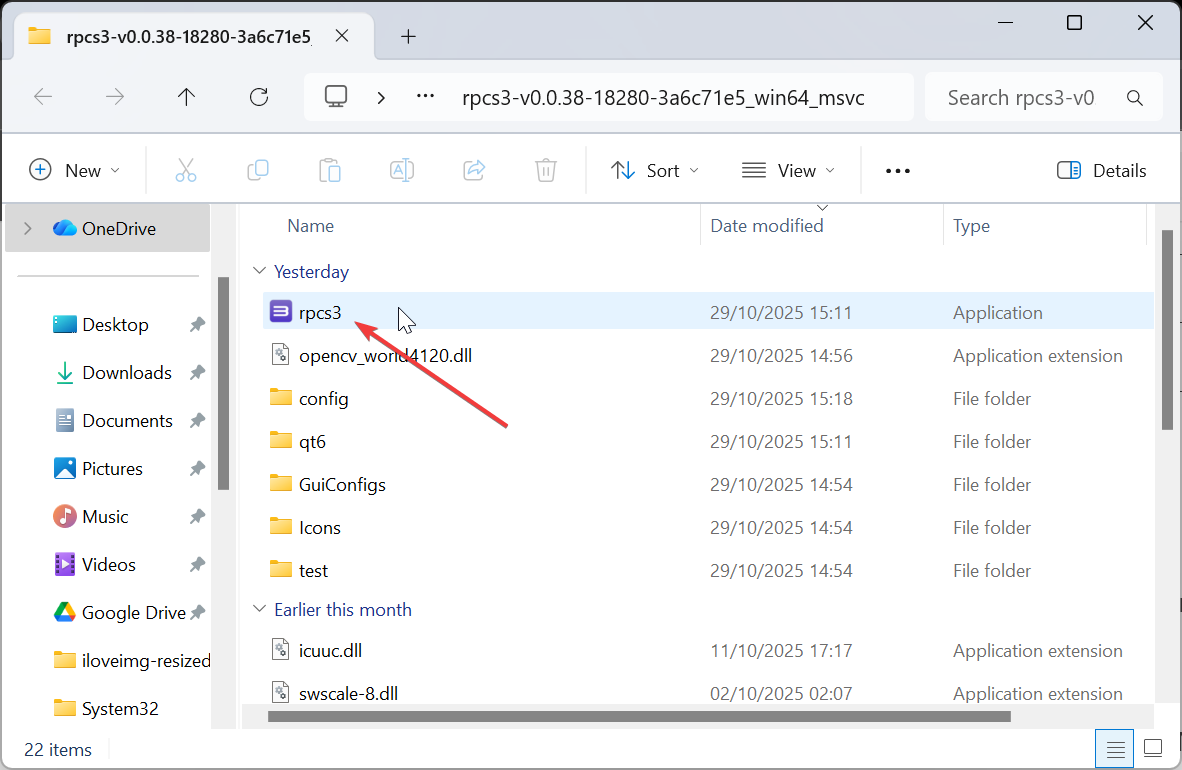The width and height of the screenshot is (1182, 770).
Task: Click the Share icon in toolbar
Action: point(474,170)
